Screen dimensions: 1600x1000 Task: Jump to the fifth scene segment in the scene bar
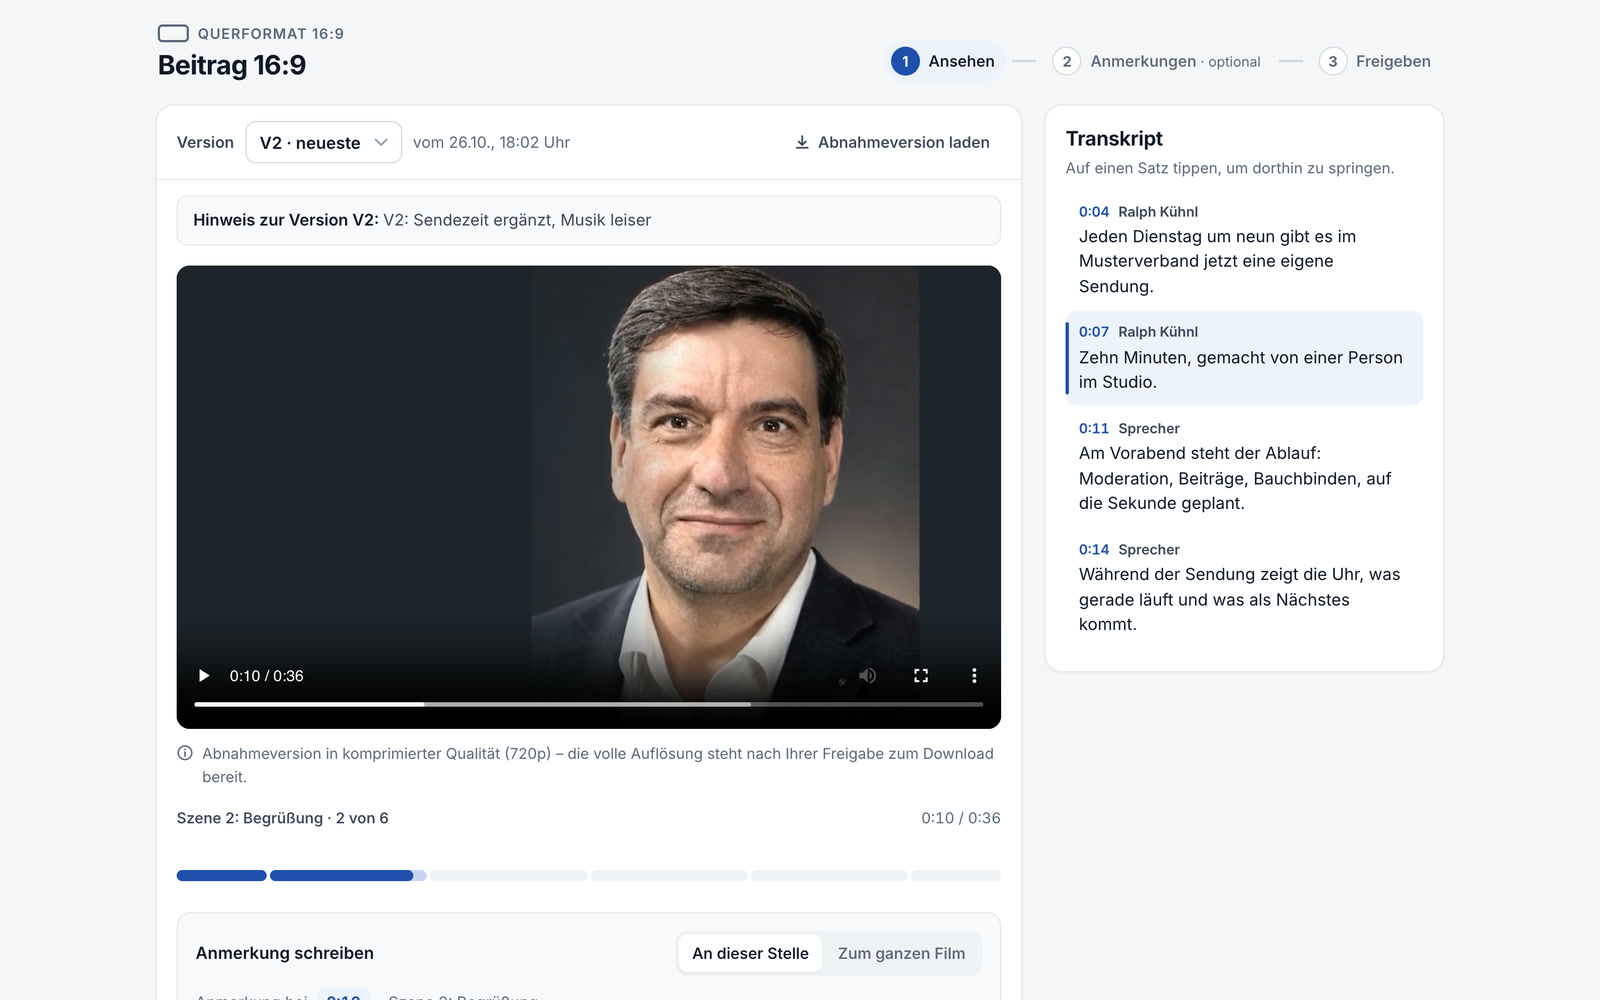click(829, 876)
